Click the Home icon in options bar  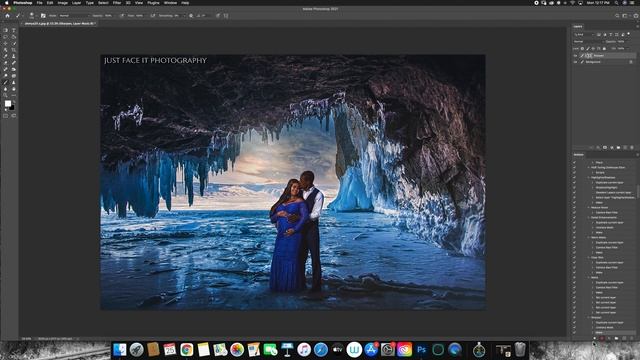7,16
